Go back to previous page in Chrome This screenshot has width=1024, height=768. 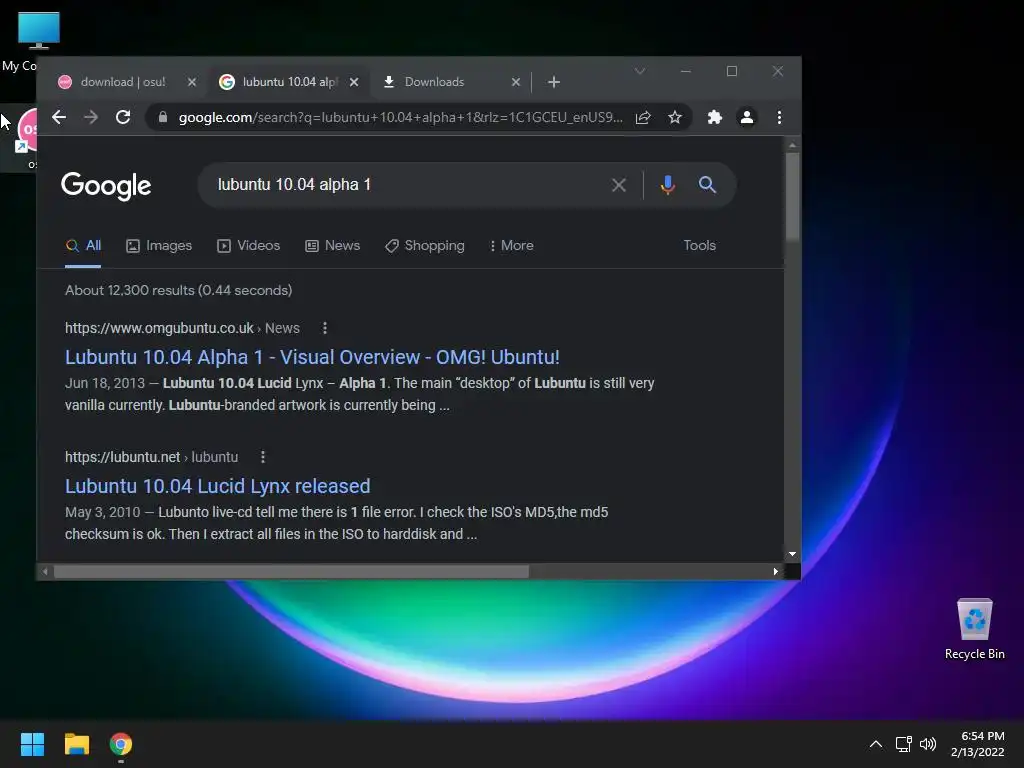(59, 118)
